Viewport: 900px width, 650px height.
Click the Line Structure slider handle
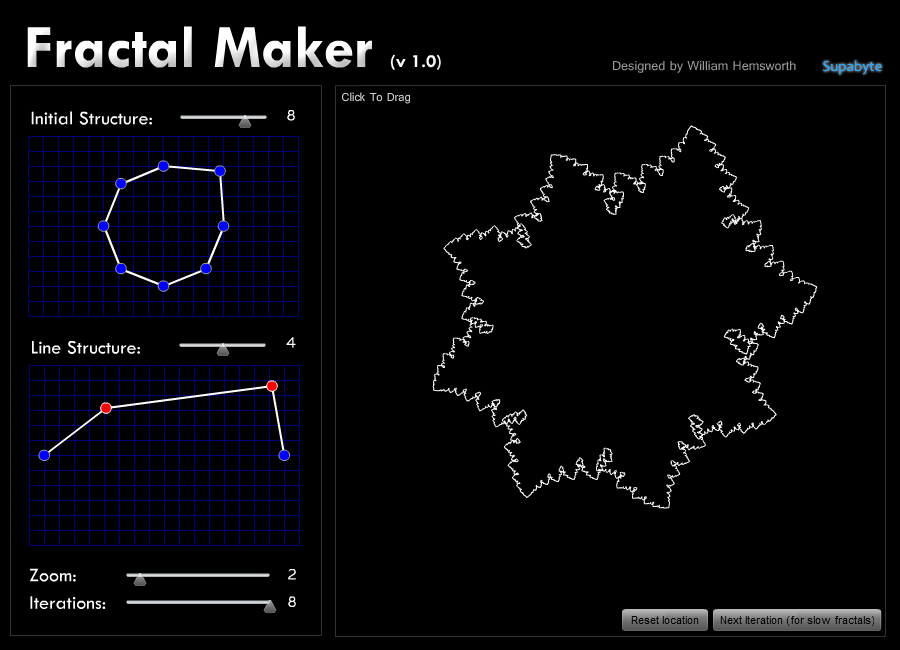[x=224, y=347]
